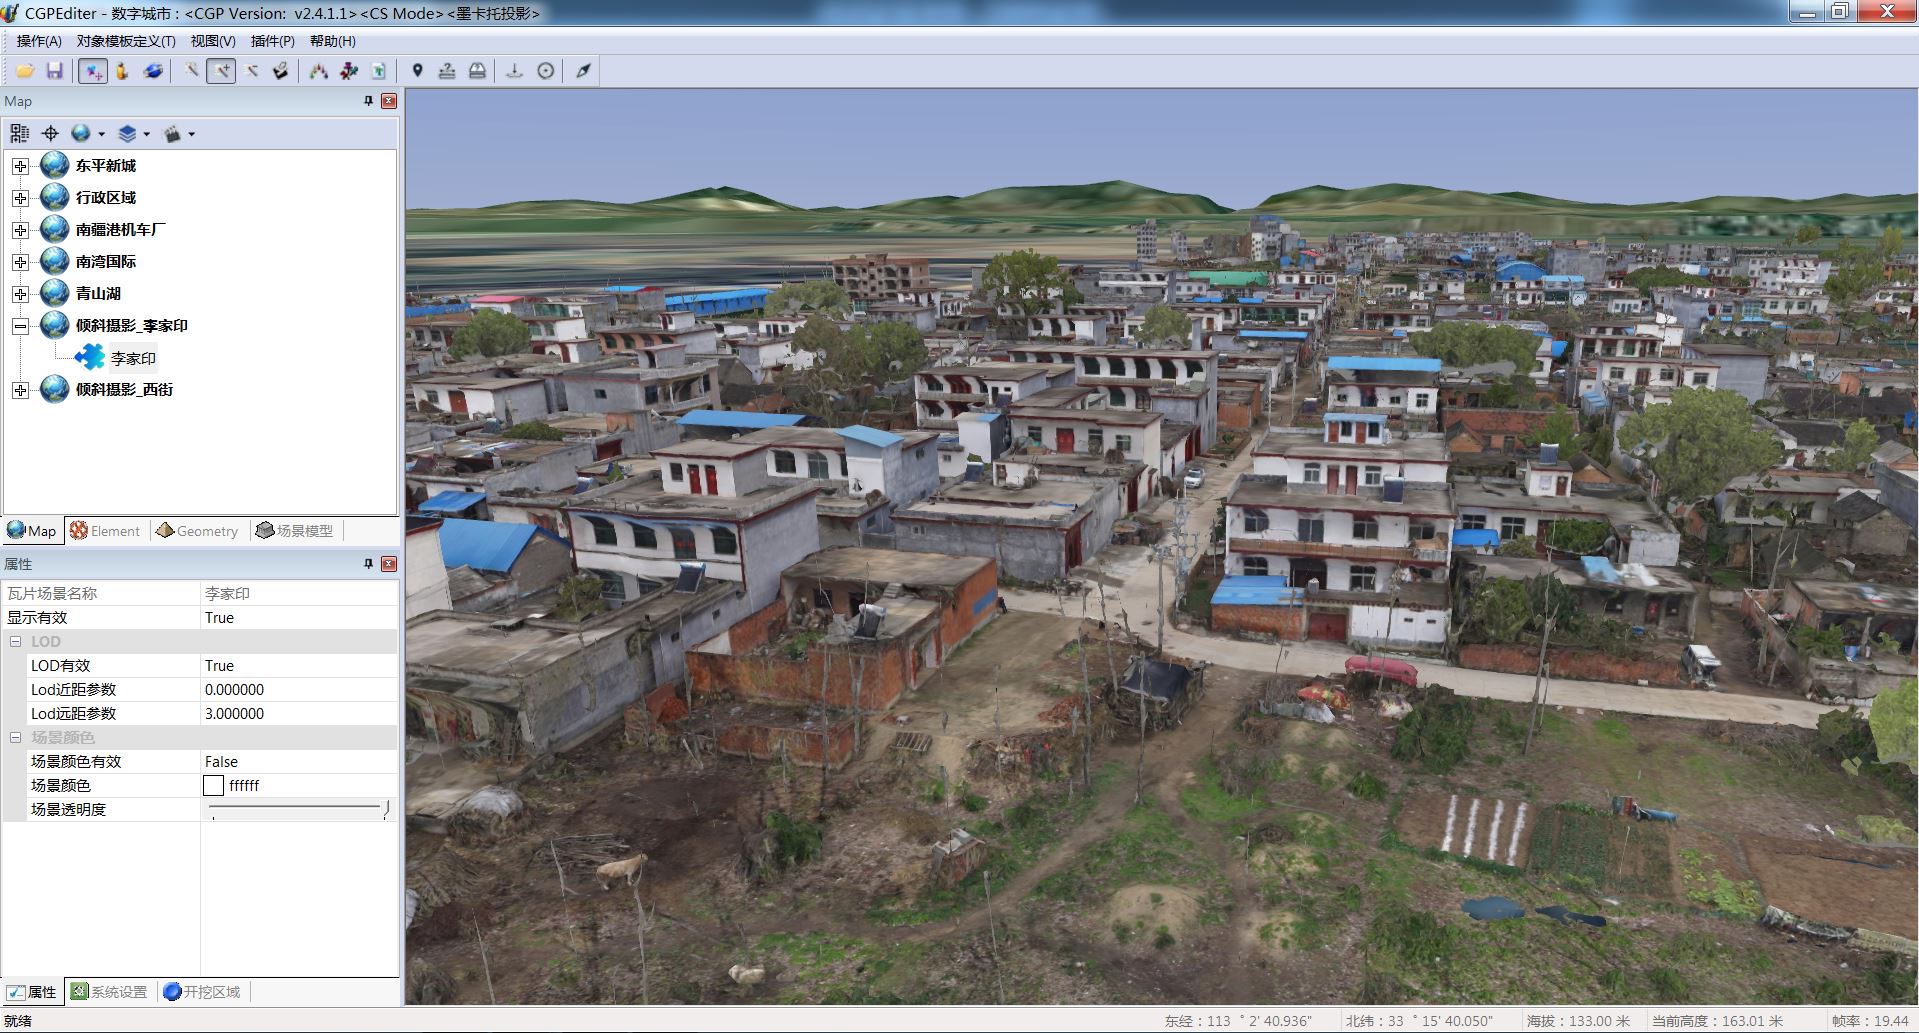Collapse the 场景颜色 property group
The image size is (1919, 1033).
(x=16, y=738)
